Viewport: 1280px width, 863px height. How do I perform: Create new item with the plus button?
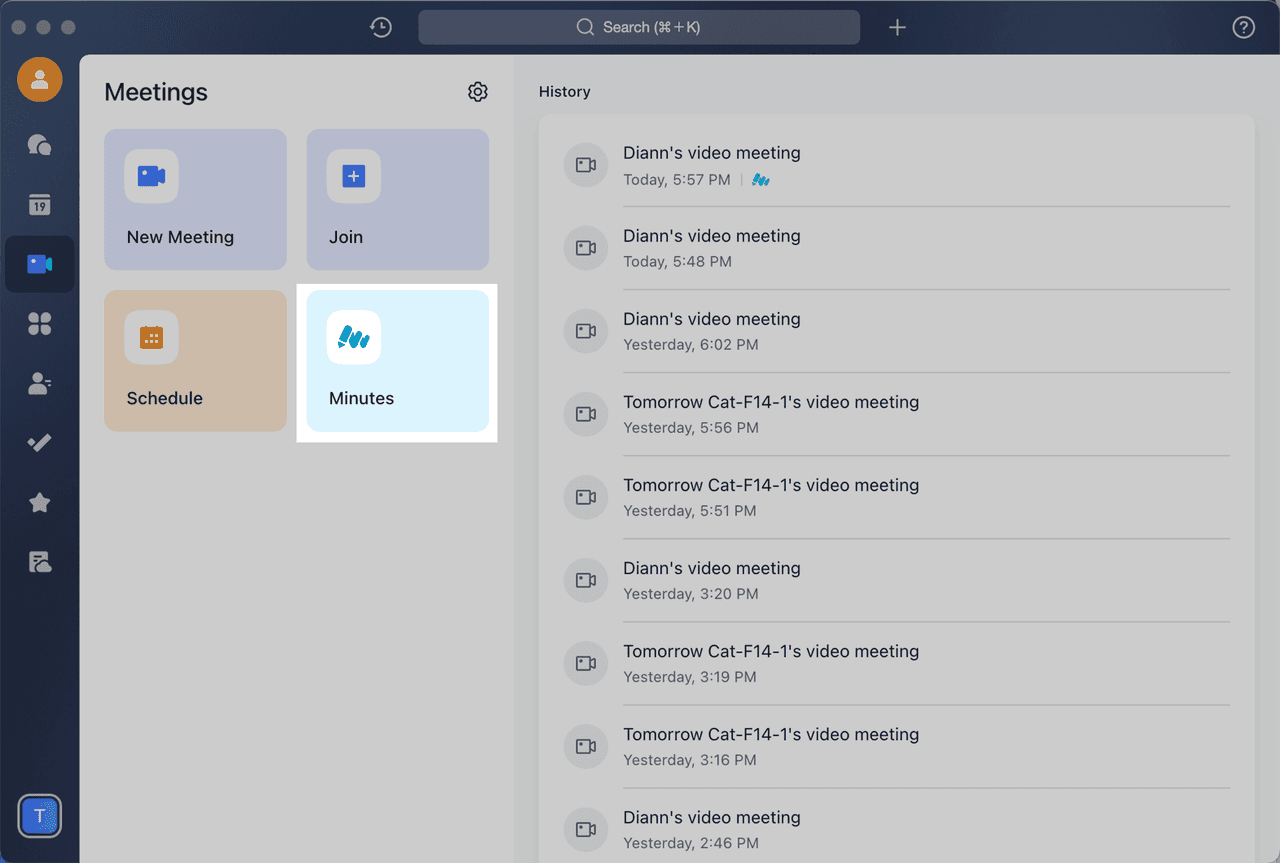pos(897,27)
